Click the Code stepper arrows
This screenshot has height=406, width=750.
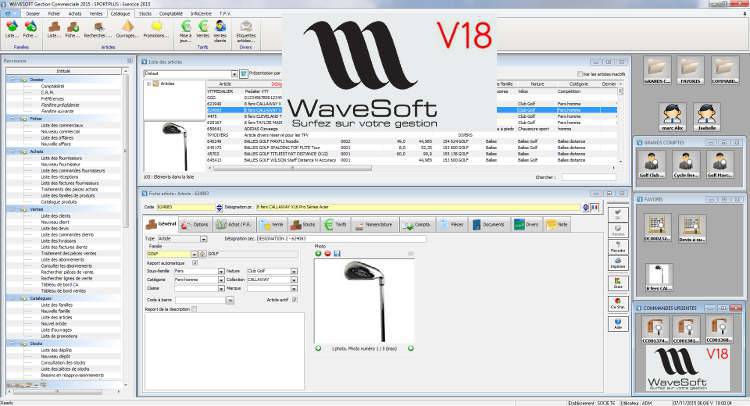click(219, 208)
